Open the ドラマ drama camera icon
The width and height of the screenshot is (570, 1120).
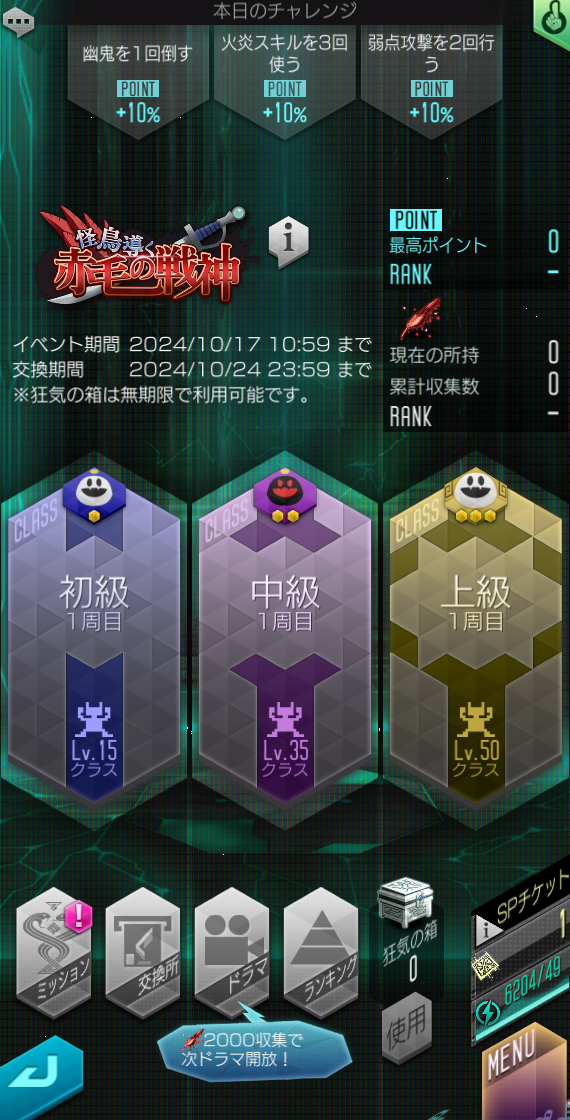click(x=231, y=951)
